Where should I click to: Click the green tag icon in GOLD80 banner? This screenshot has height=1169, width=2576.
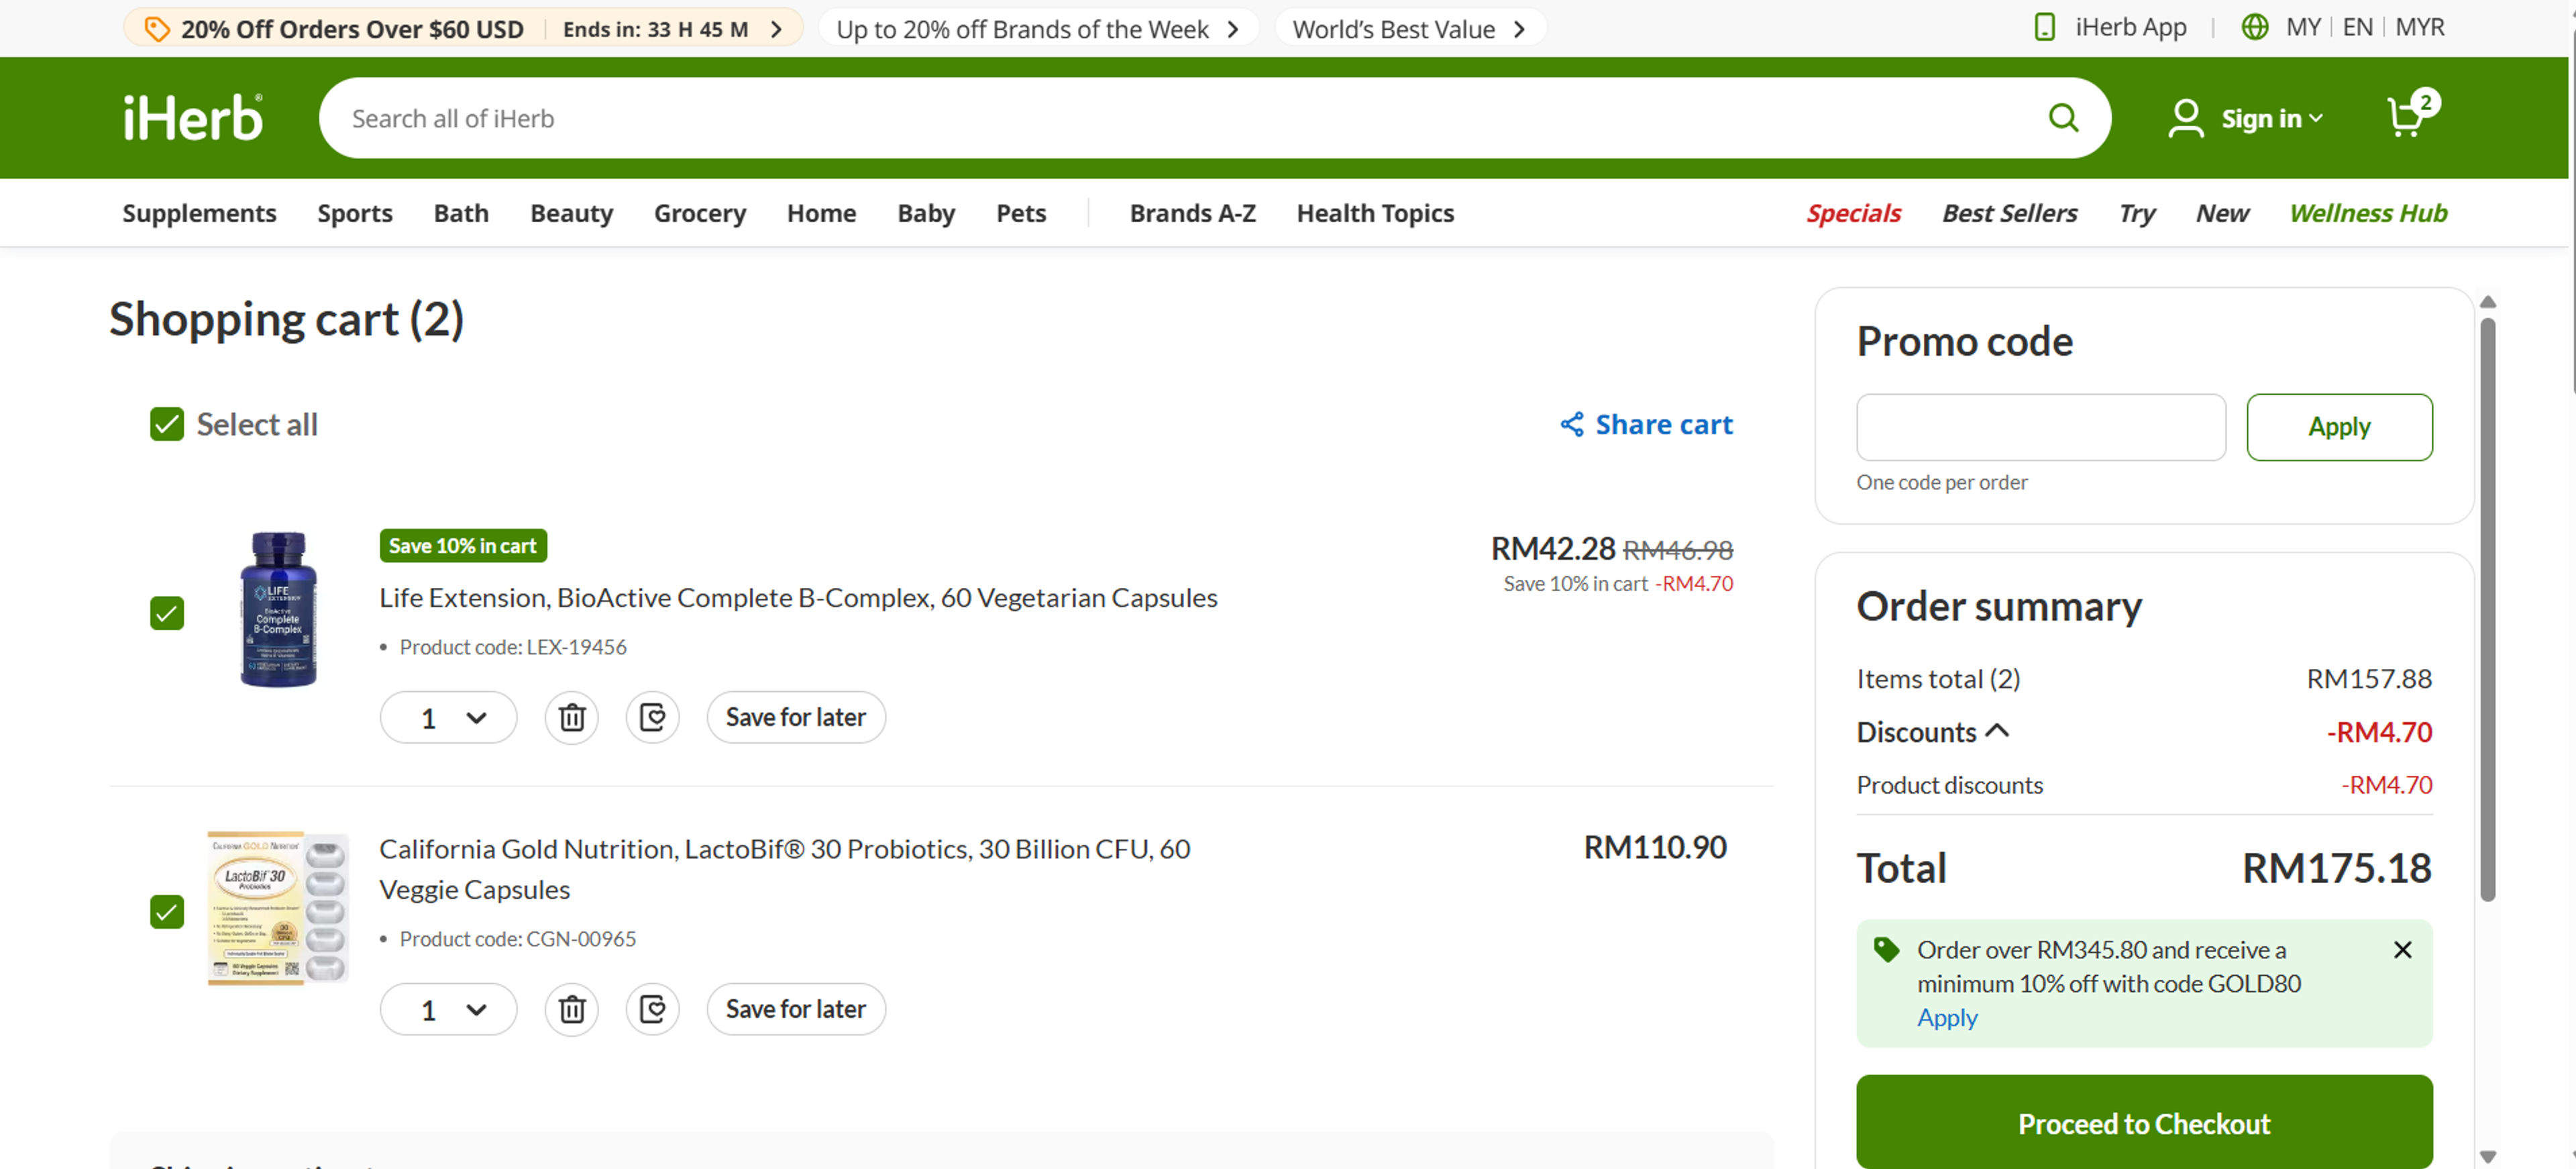coord(1886,950)
